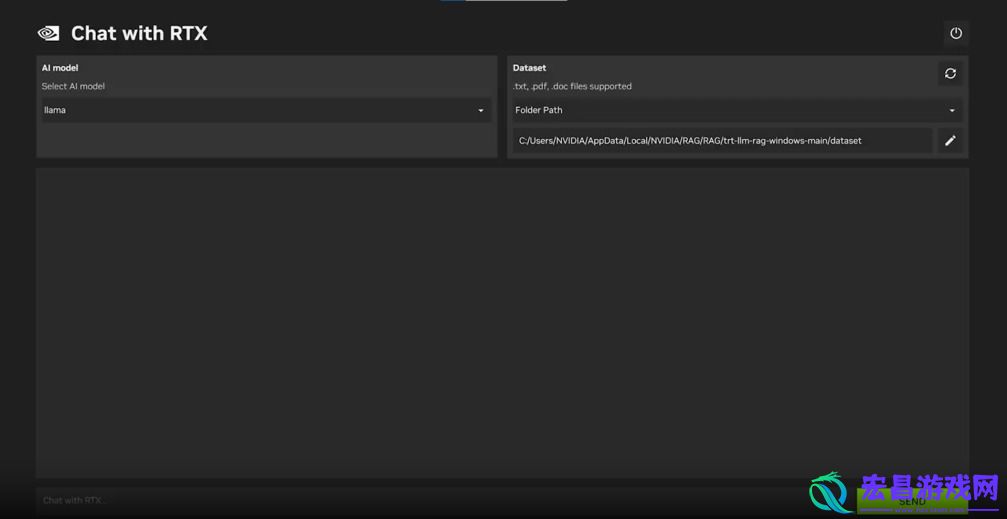The image size is (1007, 519).
Task: Click the 'Chat with RTX' title text
Action: 139,33
